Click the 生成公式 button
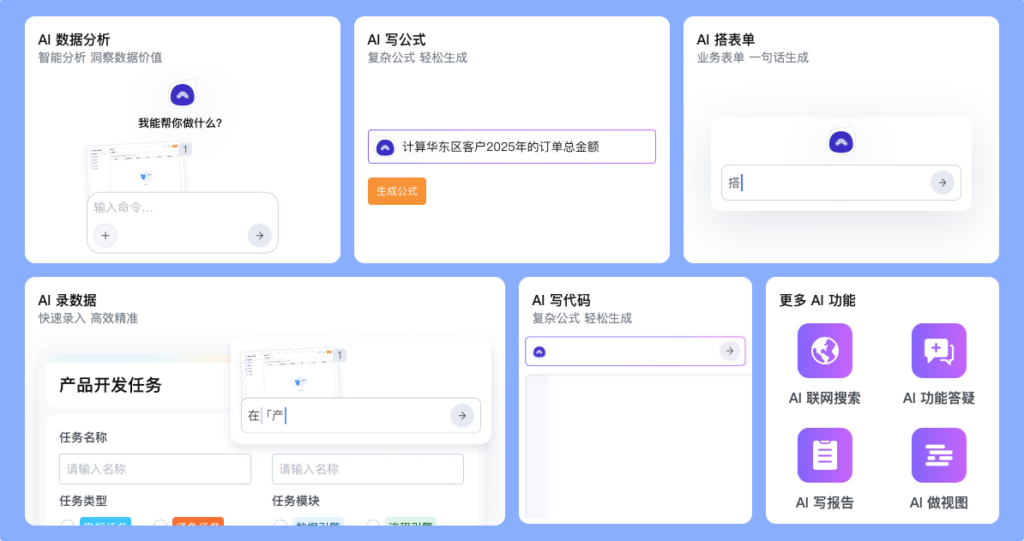 397,191
